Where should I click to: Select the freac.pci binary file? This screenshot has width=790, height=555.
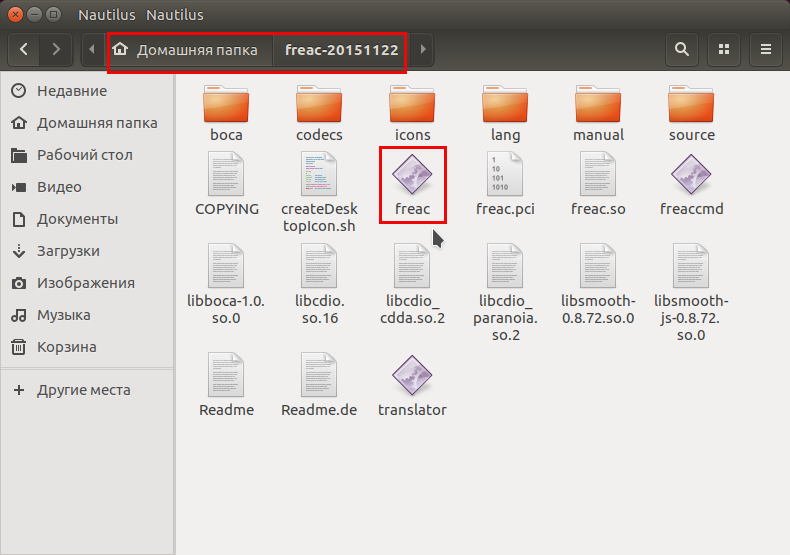[505, 184]
